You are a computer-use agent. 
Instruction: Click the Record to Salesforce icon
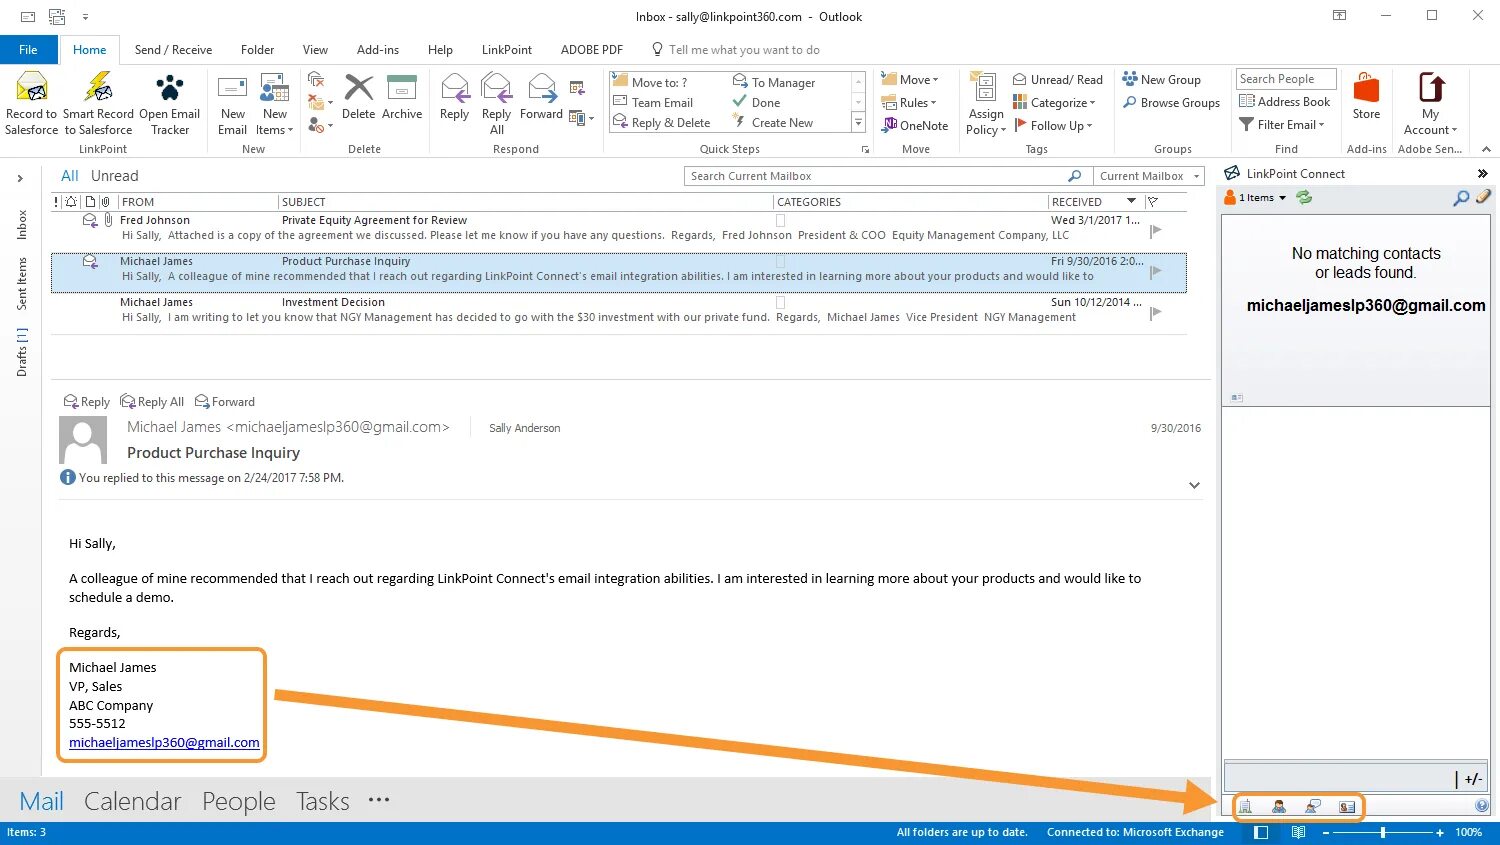32,88
